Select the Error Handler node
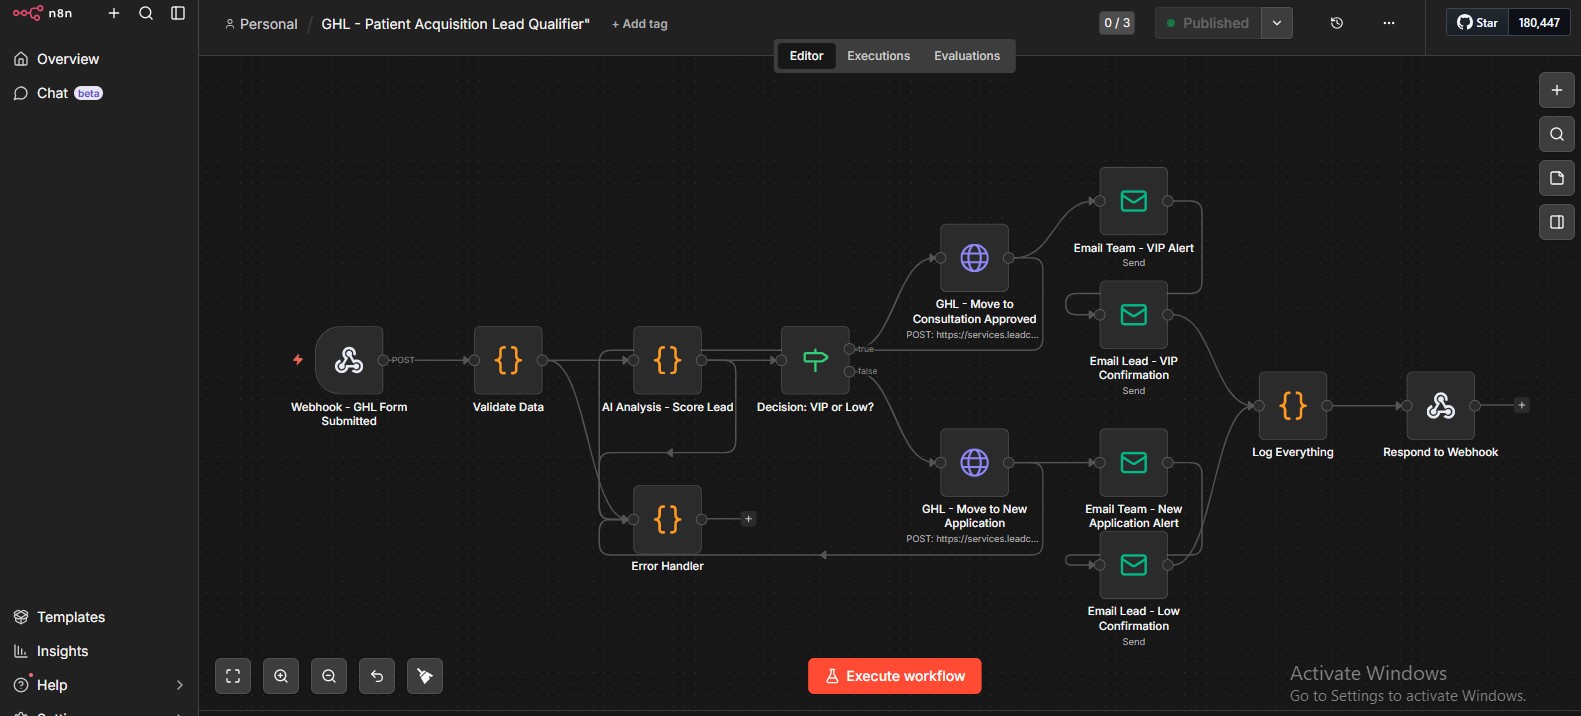Viewport: 1581px width, 716px height. pos(668,519)
